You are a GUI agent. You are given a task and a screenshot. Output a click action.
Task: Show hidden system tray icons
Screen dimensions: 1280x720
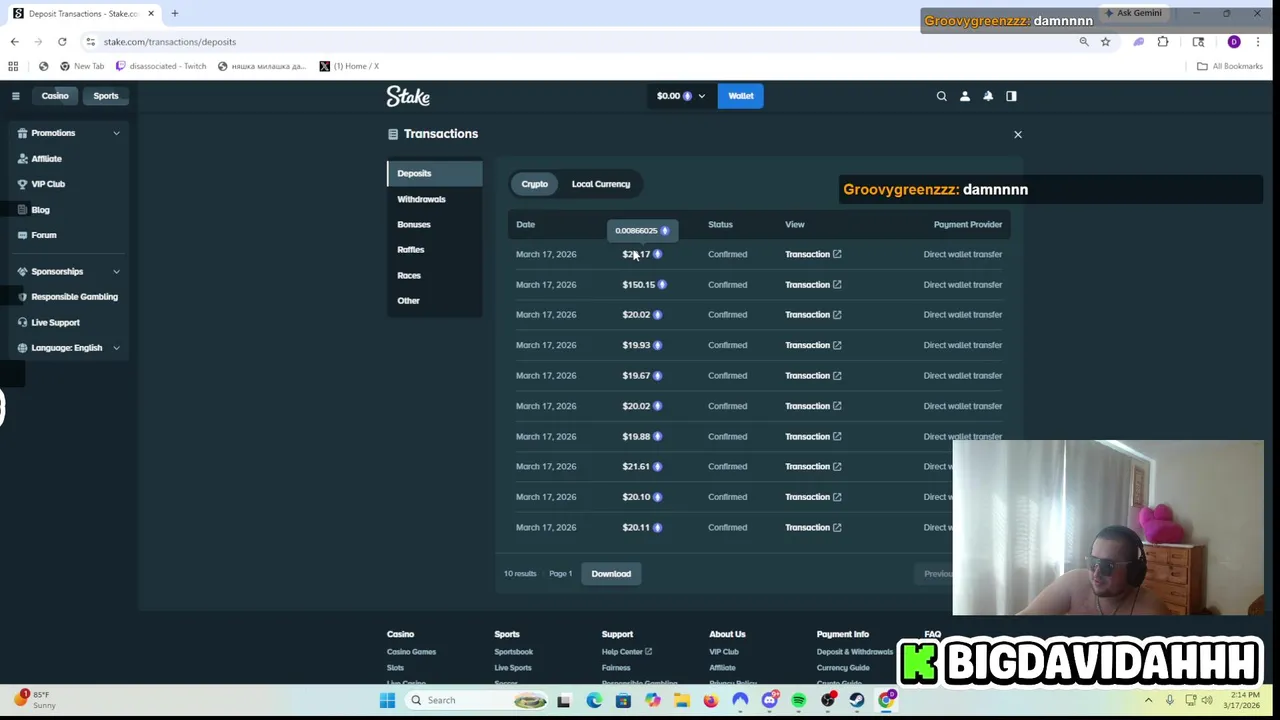pos(1148,700)
